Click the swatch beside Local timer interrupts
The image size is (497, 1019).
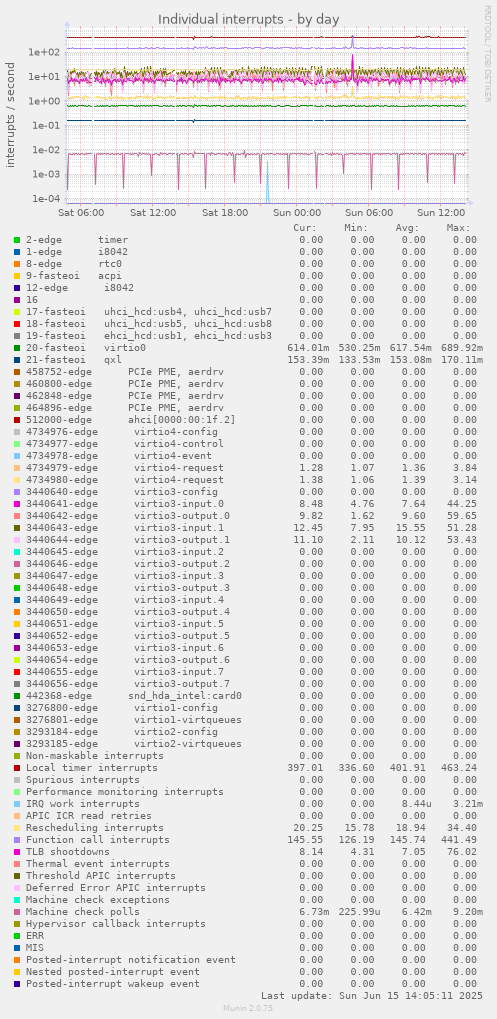(17, 768)
